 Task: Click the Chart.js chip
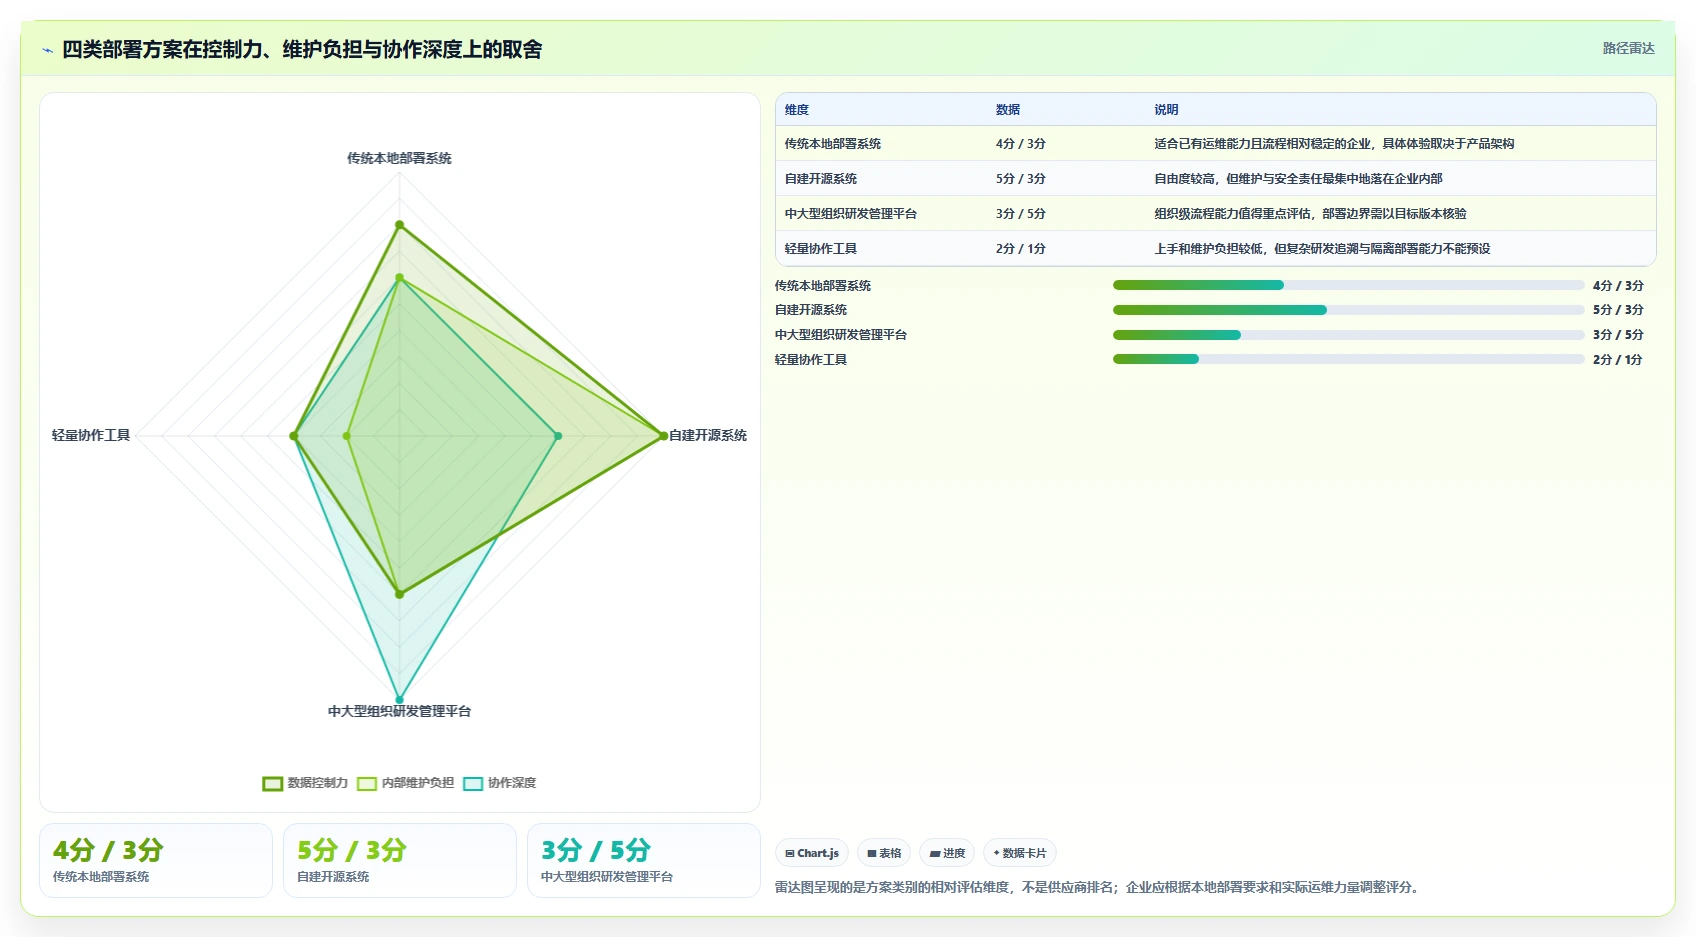[x=812, y=853]
